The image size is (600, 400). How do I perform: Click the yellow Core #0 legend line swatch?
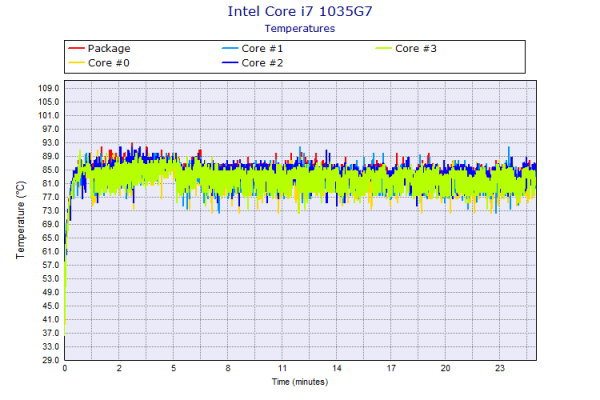click(76, 63)
